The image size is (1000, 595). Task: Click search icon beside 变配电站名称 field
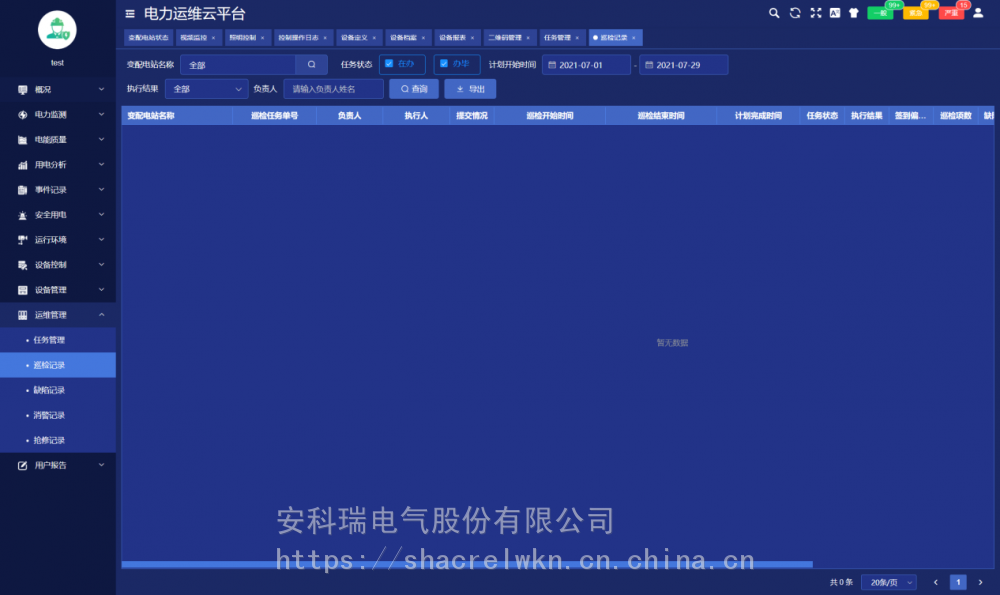coord(311,64)
